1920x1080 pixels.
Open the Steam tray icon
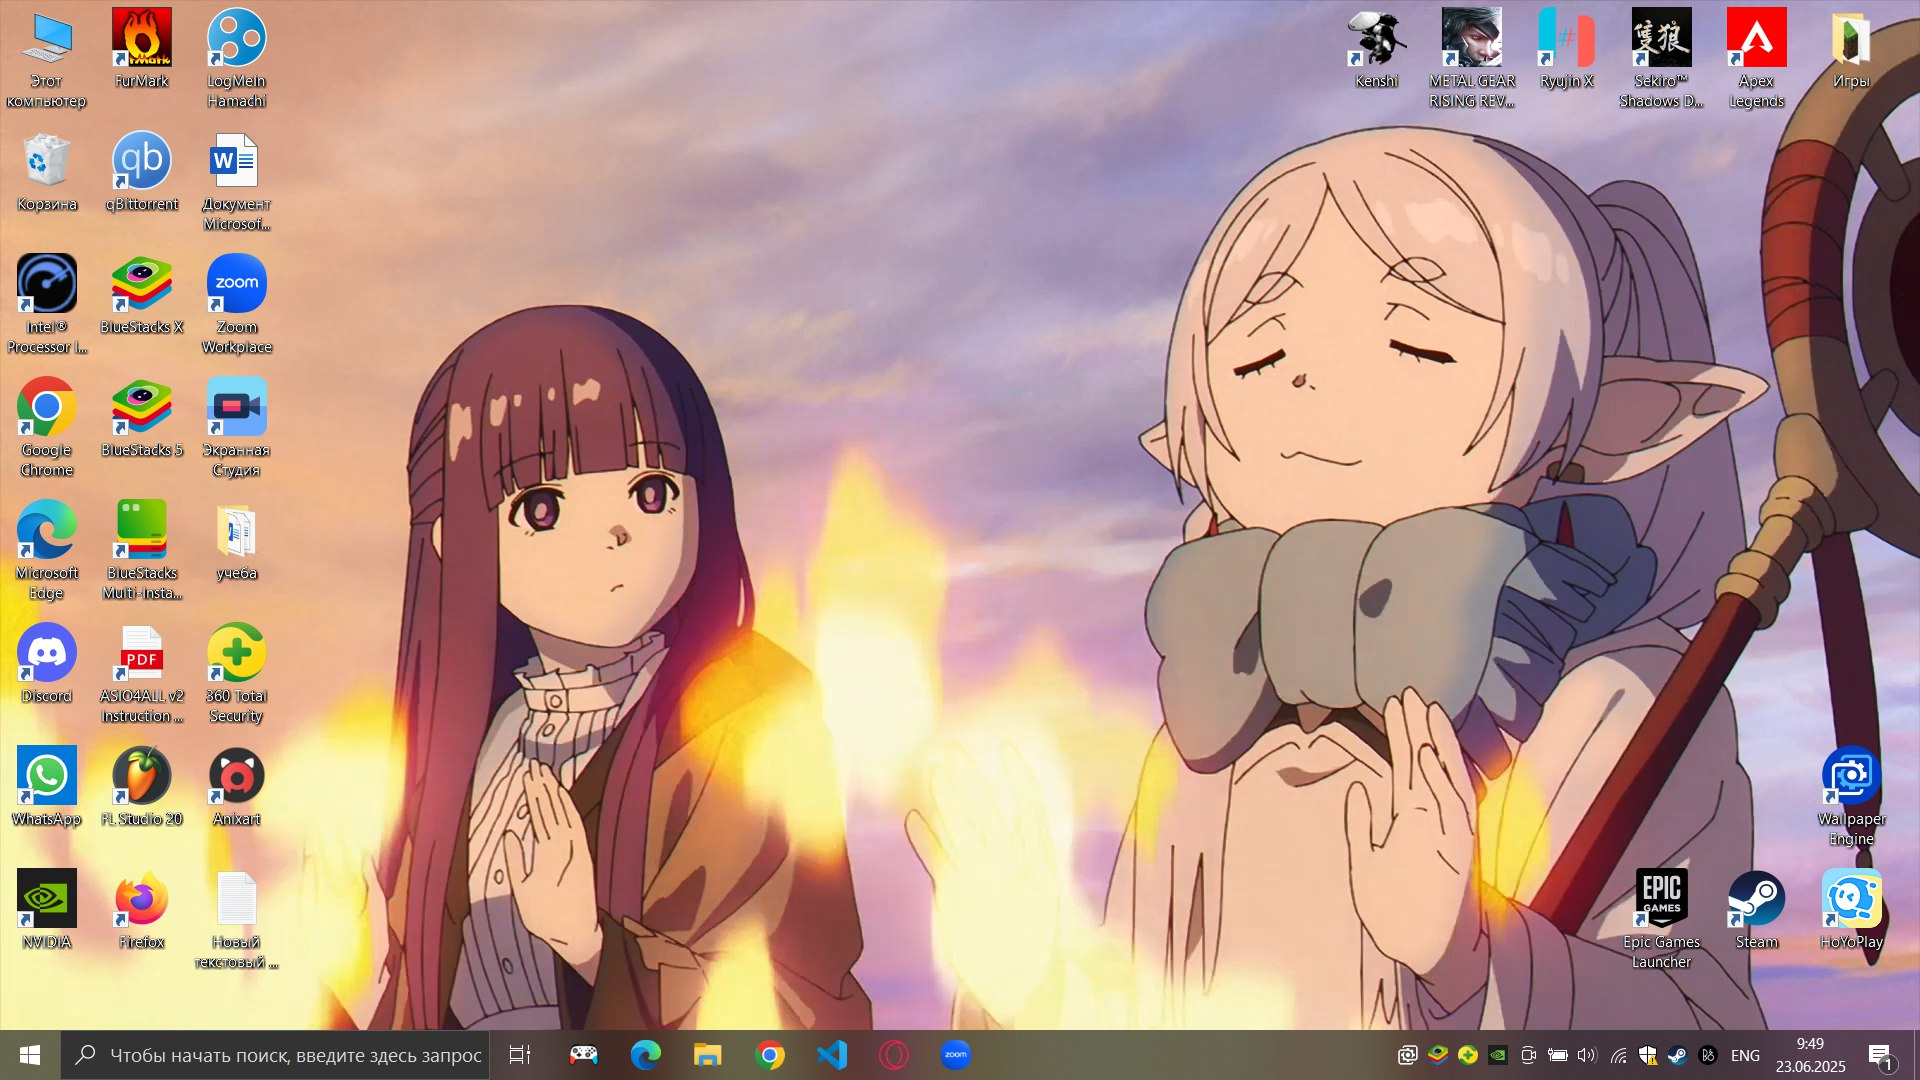pos(1677,1055)
